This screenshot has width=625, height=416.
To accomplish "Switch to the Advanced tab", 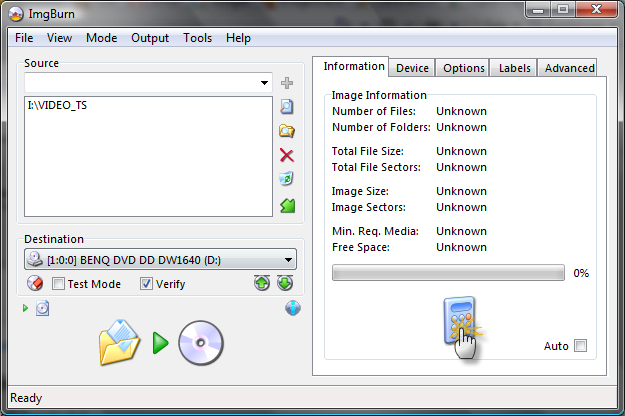I will [570, 68].
